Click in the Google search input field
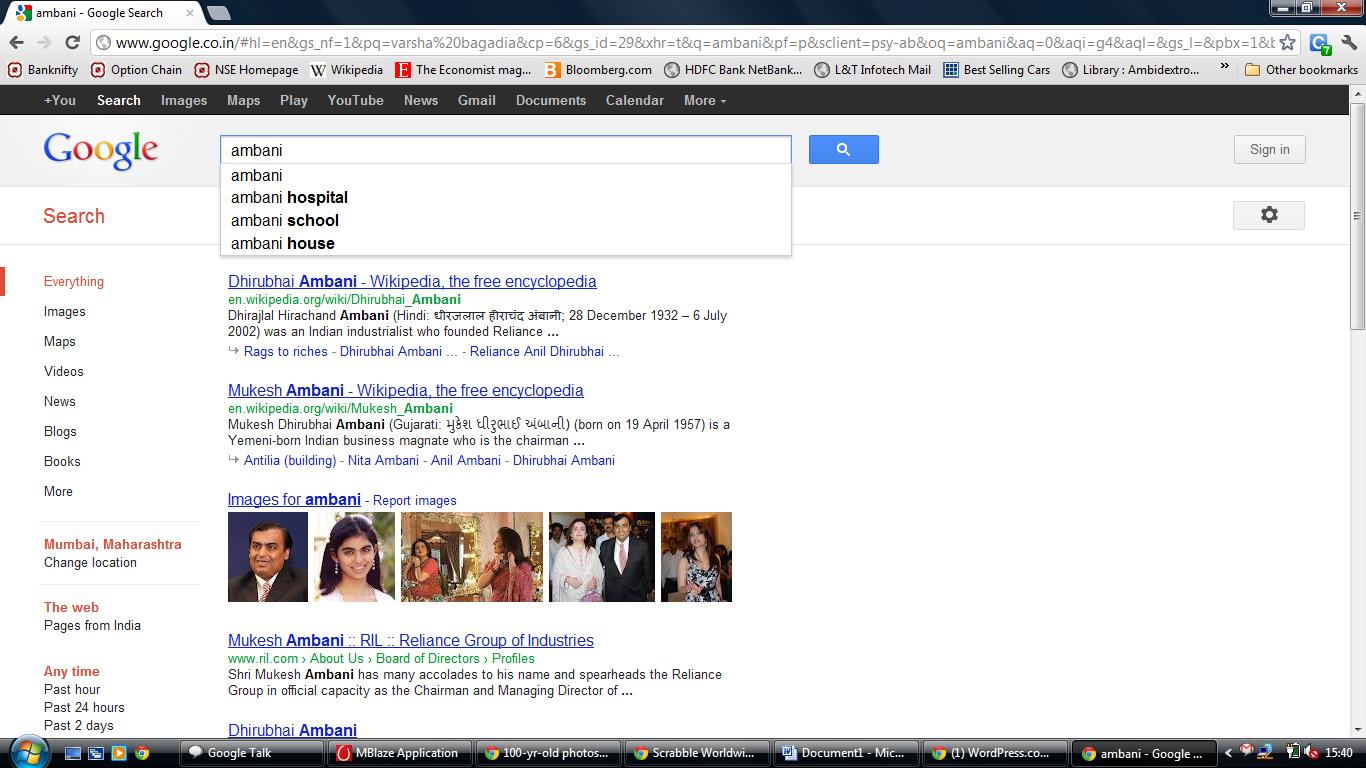The width and height of the screenshot is (1366, 768). point(505,150)
